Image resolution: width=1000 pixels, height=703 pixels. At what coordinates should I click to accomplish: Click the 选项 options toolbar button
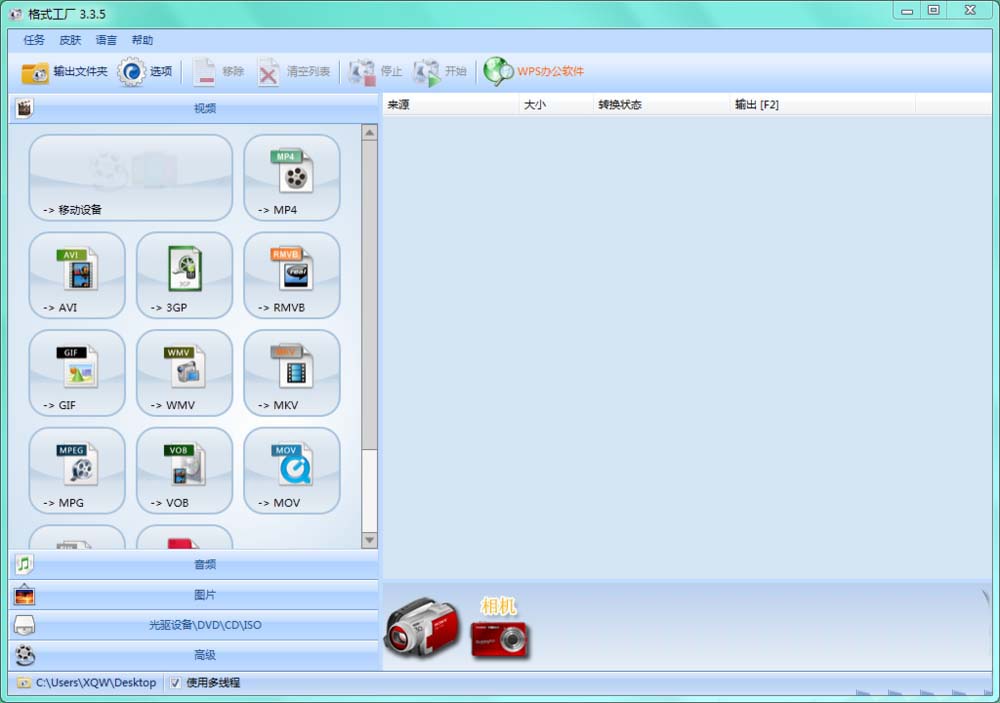[146, 72]
